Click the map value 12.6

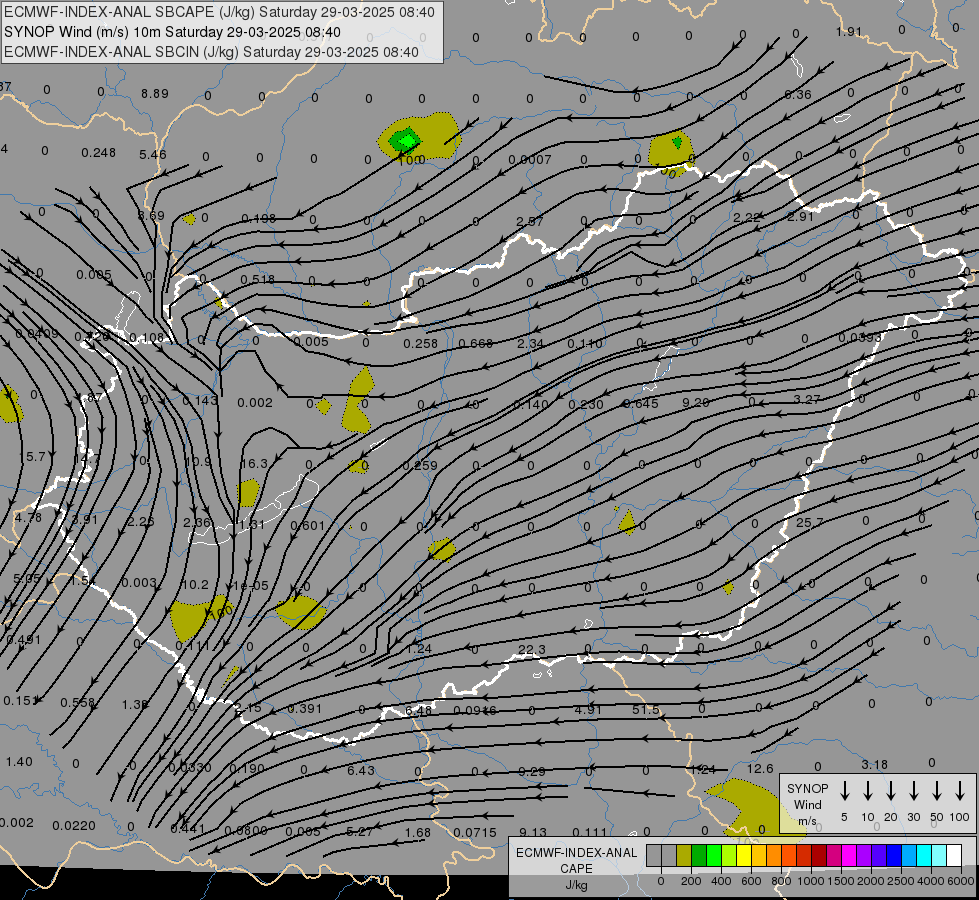[760, 768]
